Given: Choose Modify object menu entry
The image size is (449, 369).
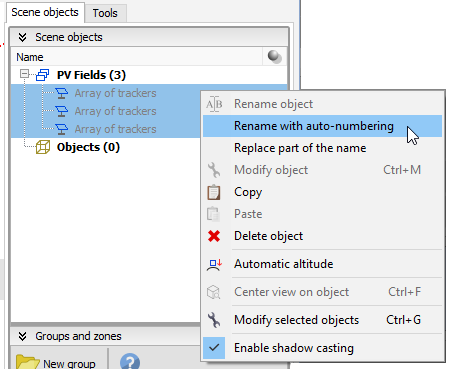Looking at the screenshot, I should click(x=322, y=170).
